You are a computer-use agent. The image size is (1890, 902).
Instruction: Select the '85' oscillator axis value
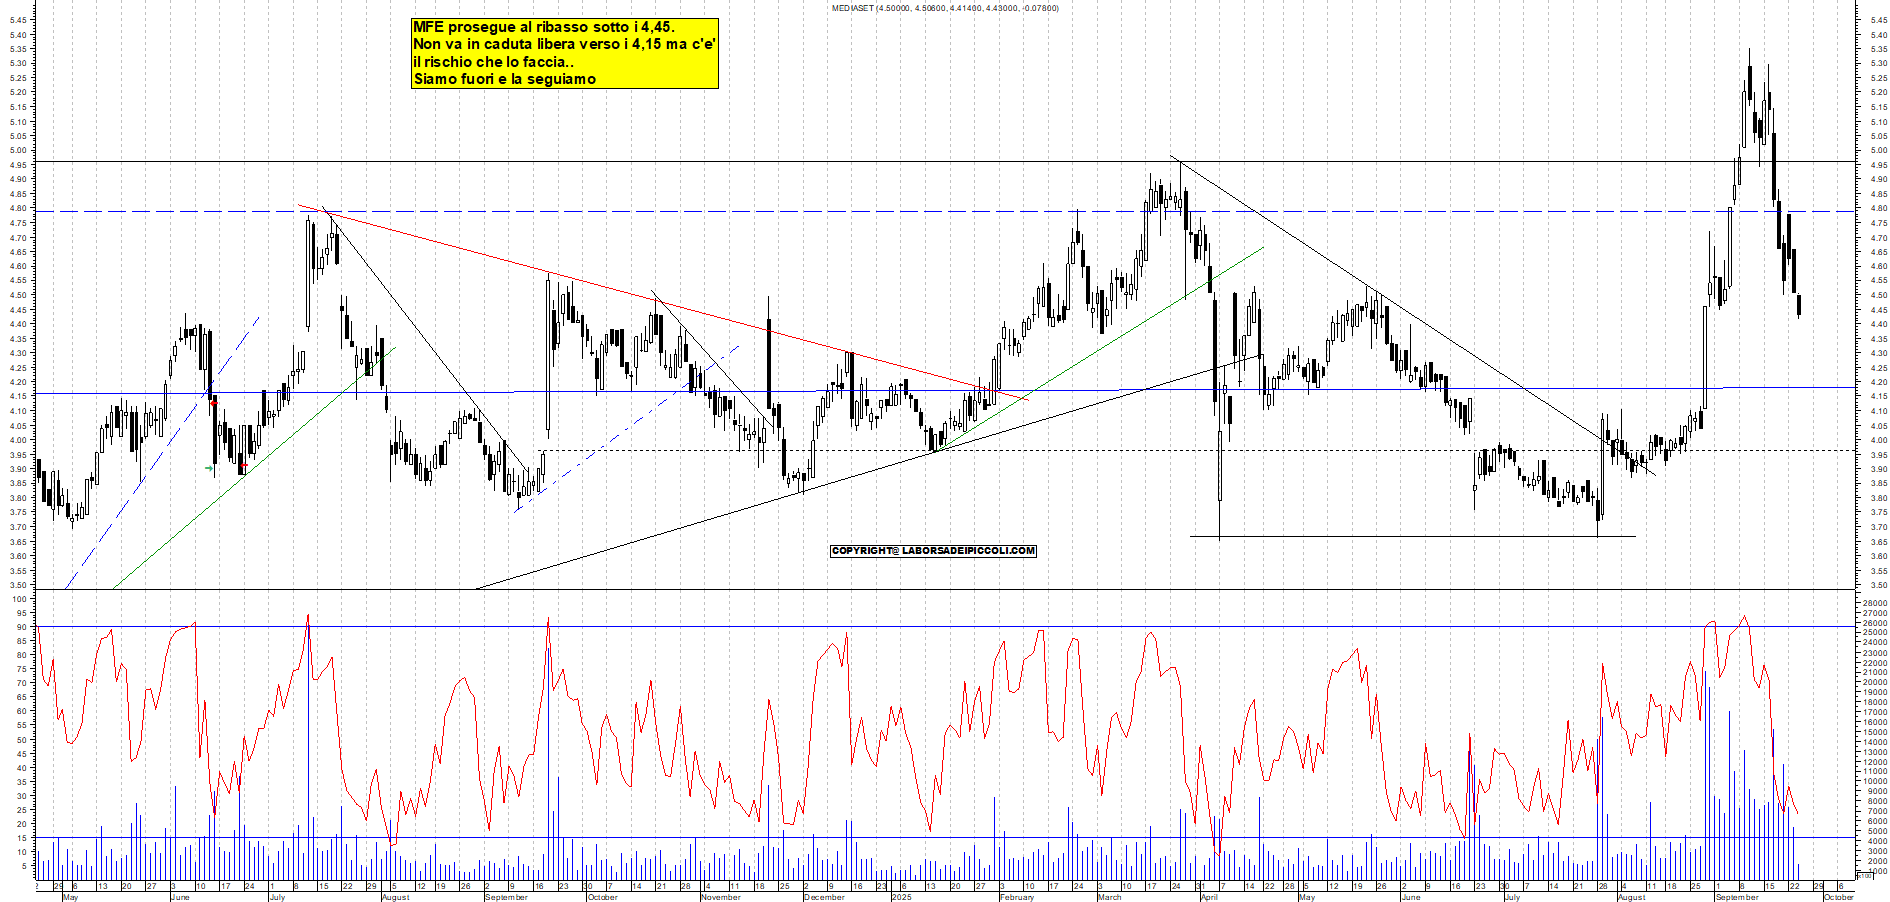pyautogui.click(x=22, y=641)
